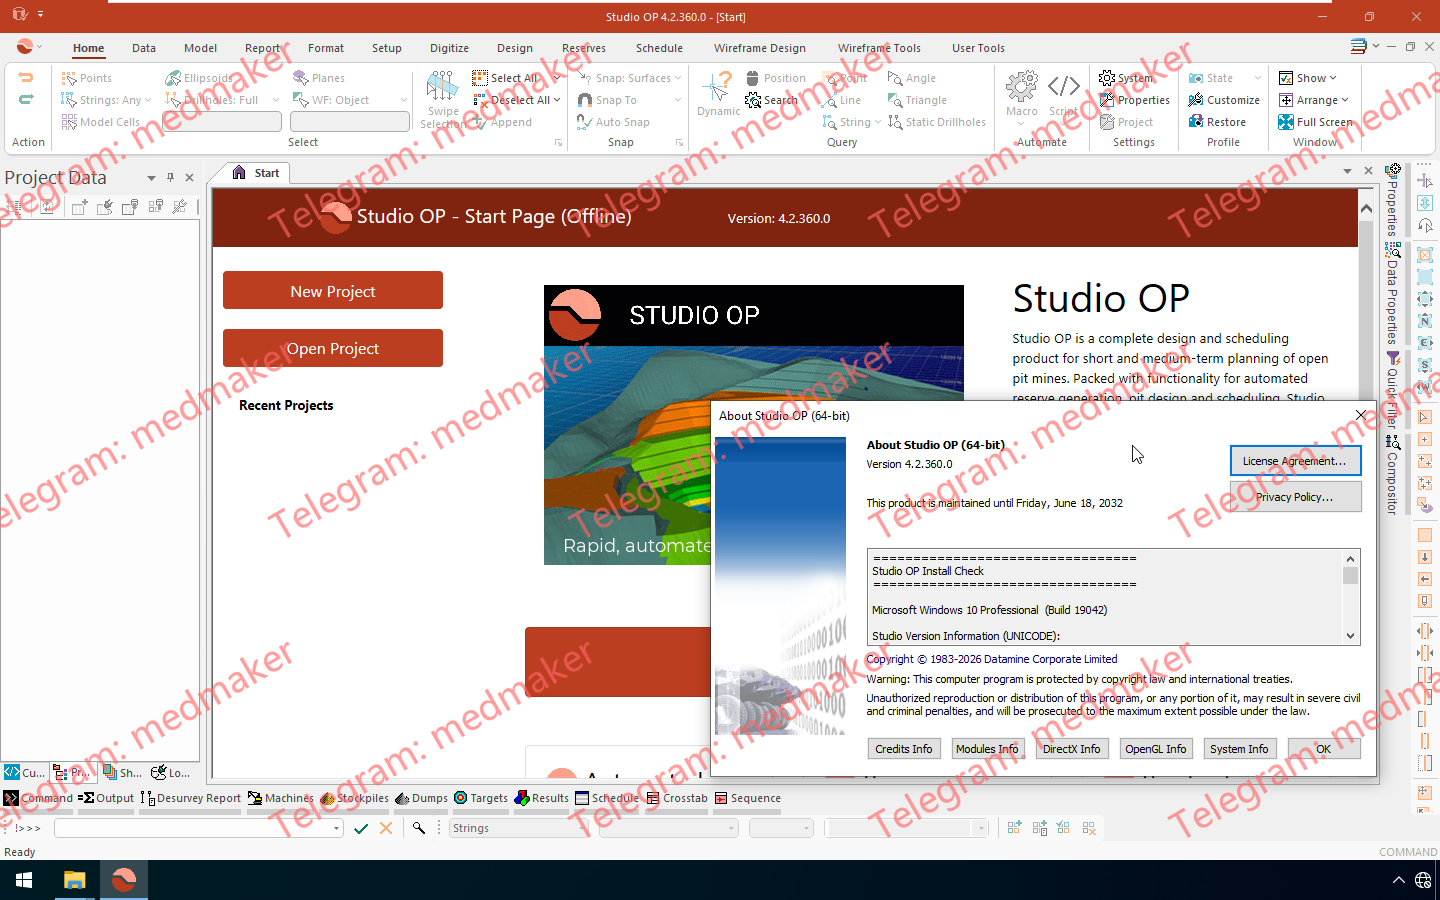Open the Desurvey Report tab
This screenshot has height=900, width=1440.
(x=191, y=798)
